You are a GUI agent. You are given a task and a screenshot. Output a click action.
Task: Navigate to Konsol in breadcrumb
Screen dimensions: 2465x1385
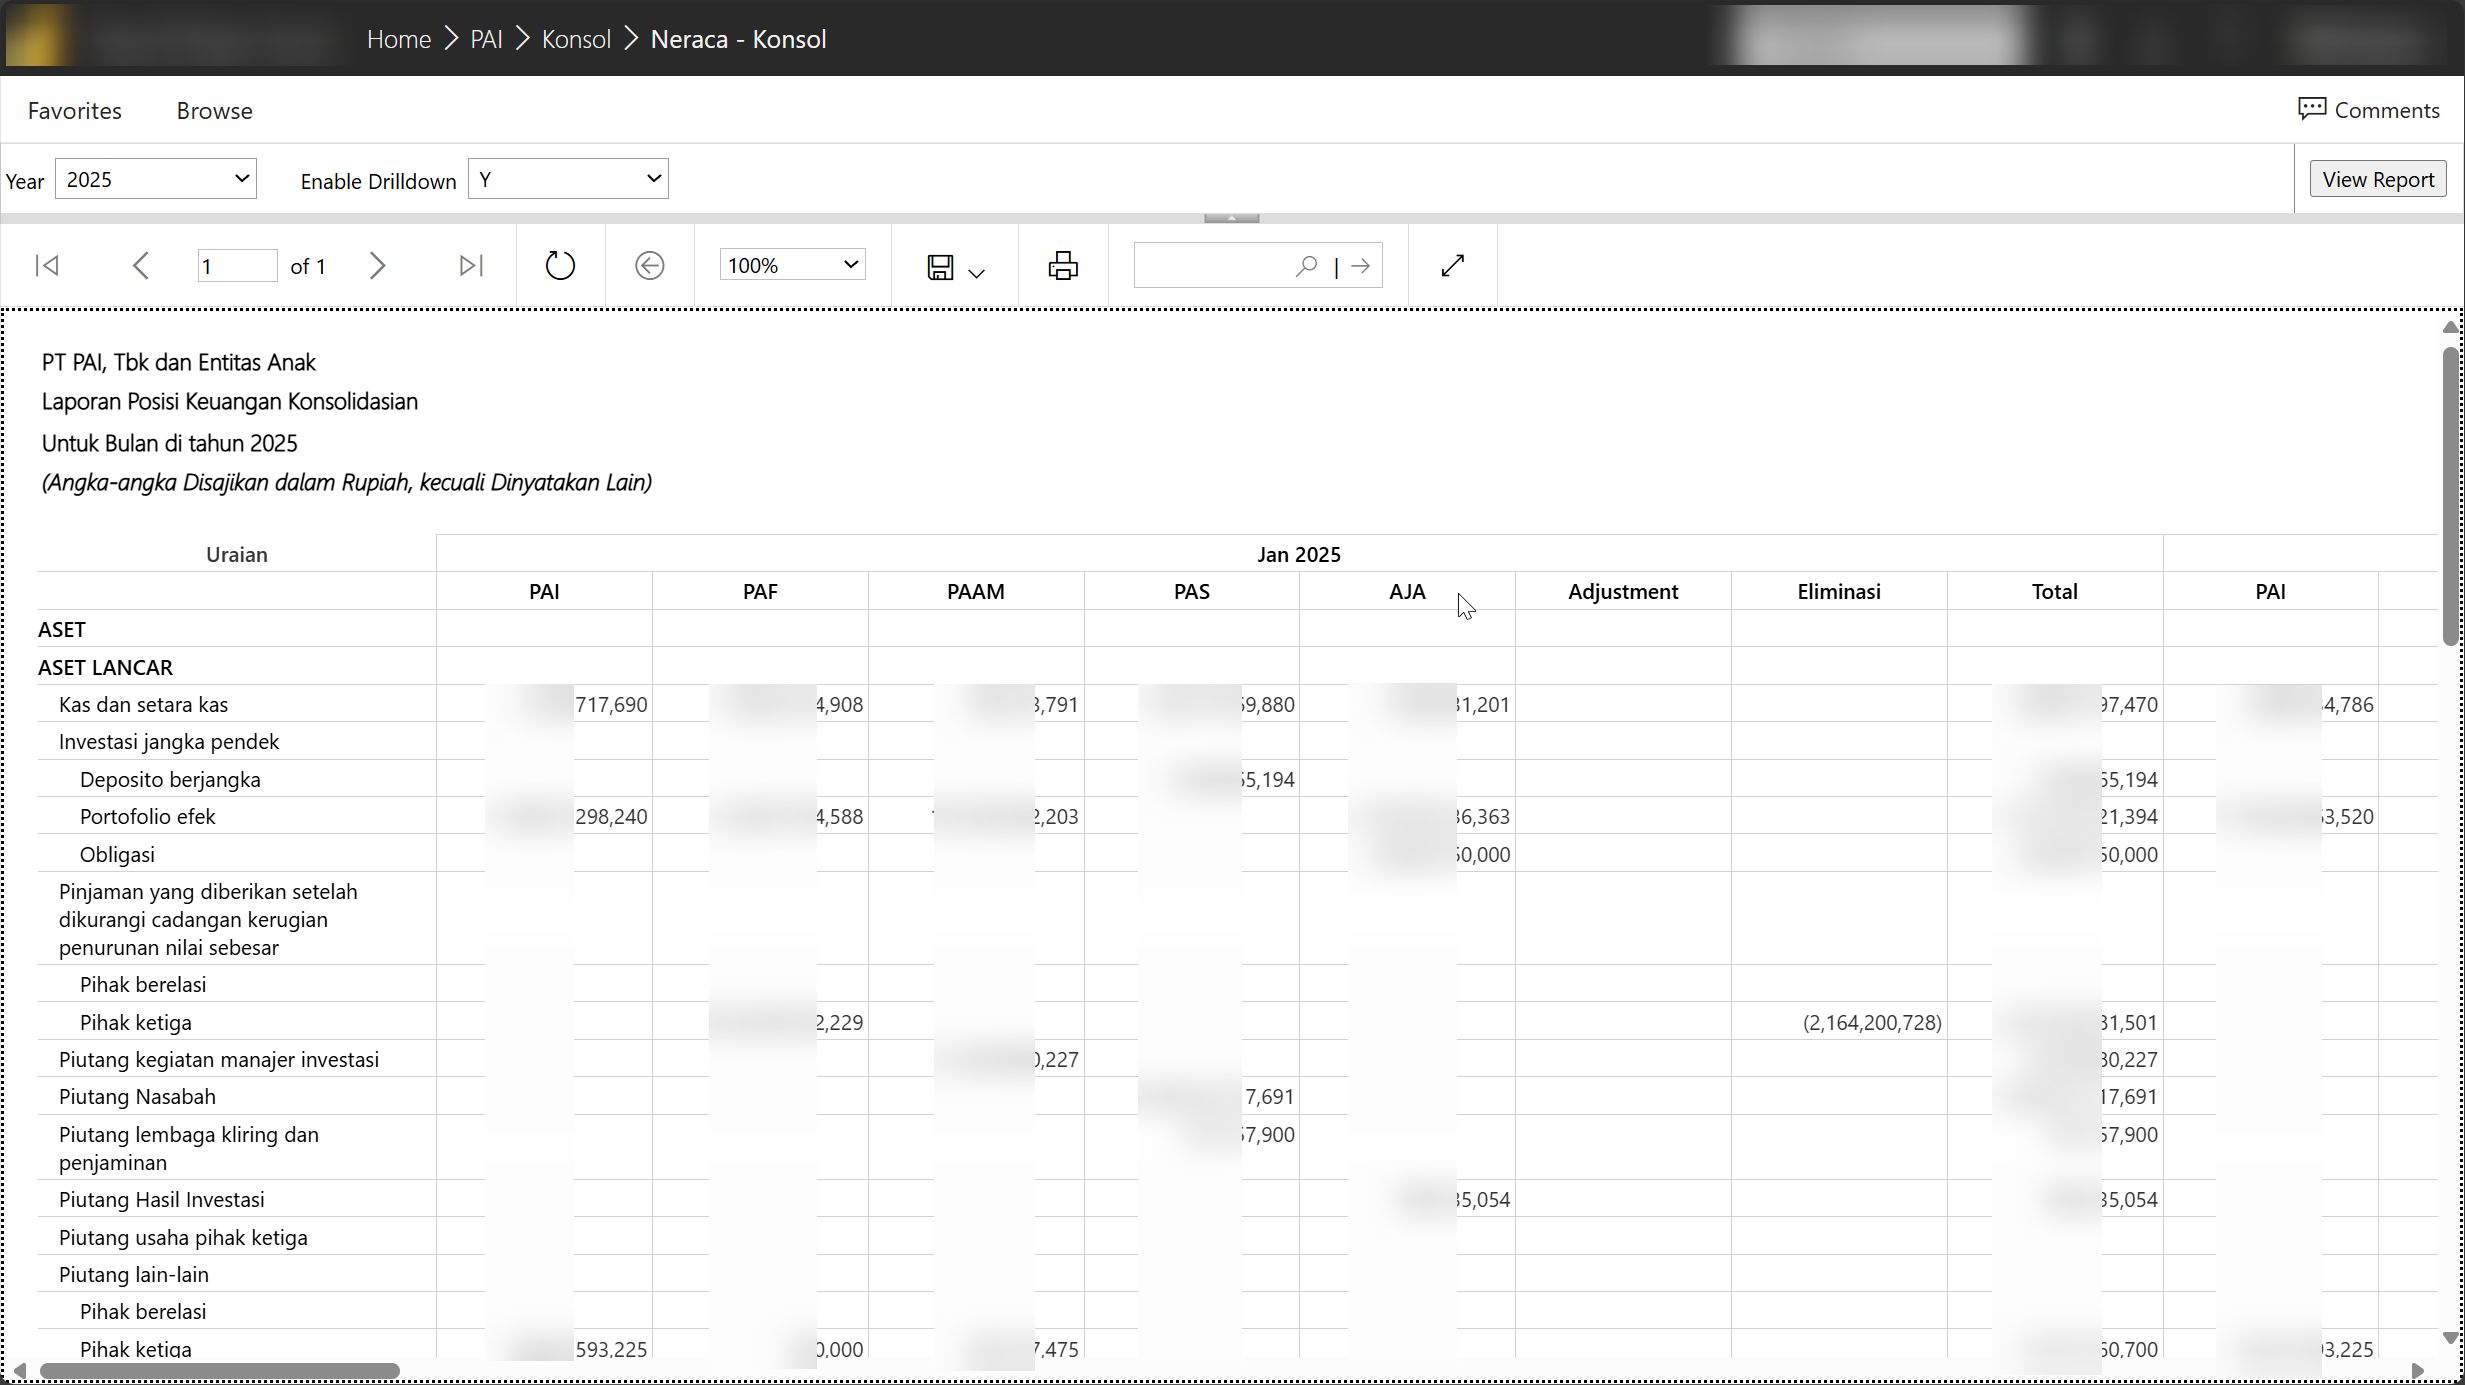pyautogui.click(x=576, y=39)
